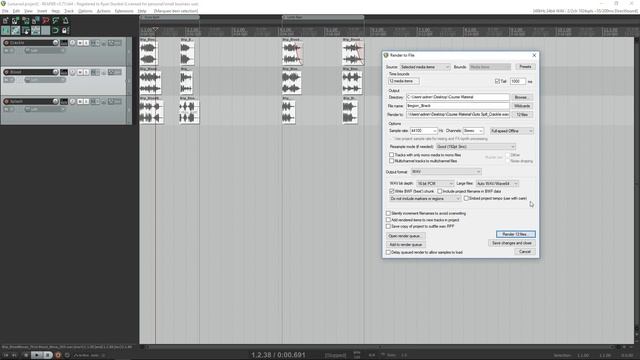The height and width of the screenshot is (360, 640).
Task: Open the View menu
Action: tap(28, 11)
